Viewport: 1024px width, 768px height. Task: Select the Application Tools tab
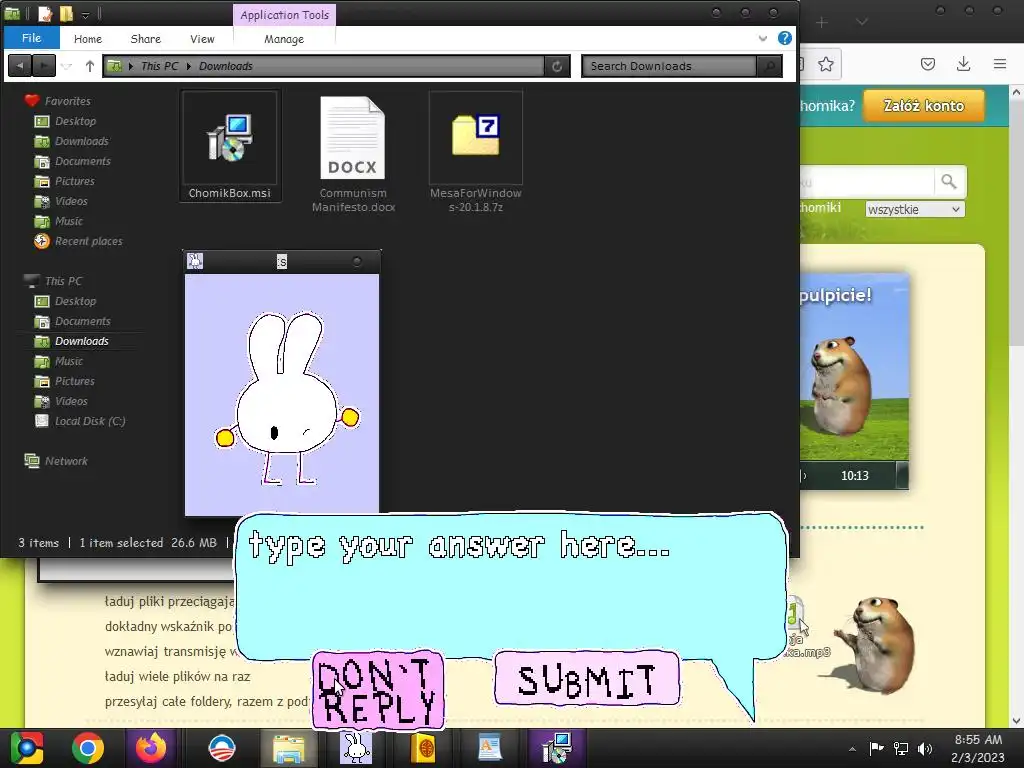(284, 15)
